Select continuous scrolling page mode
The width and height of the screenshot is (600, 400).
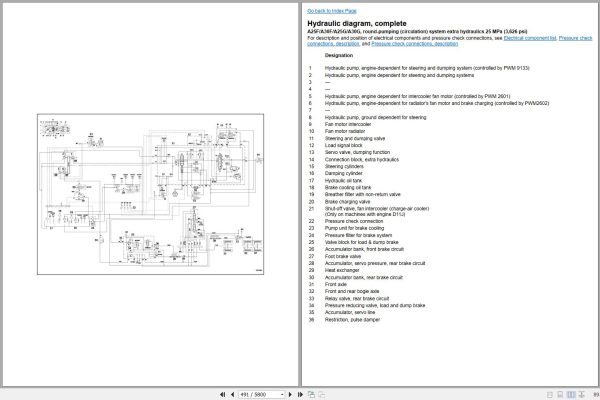pos(560,394)
